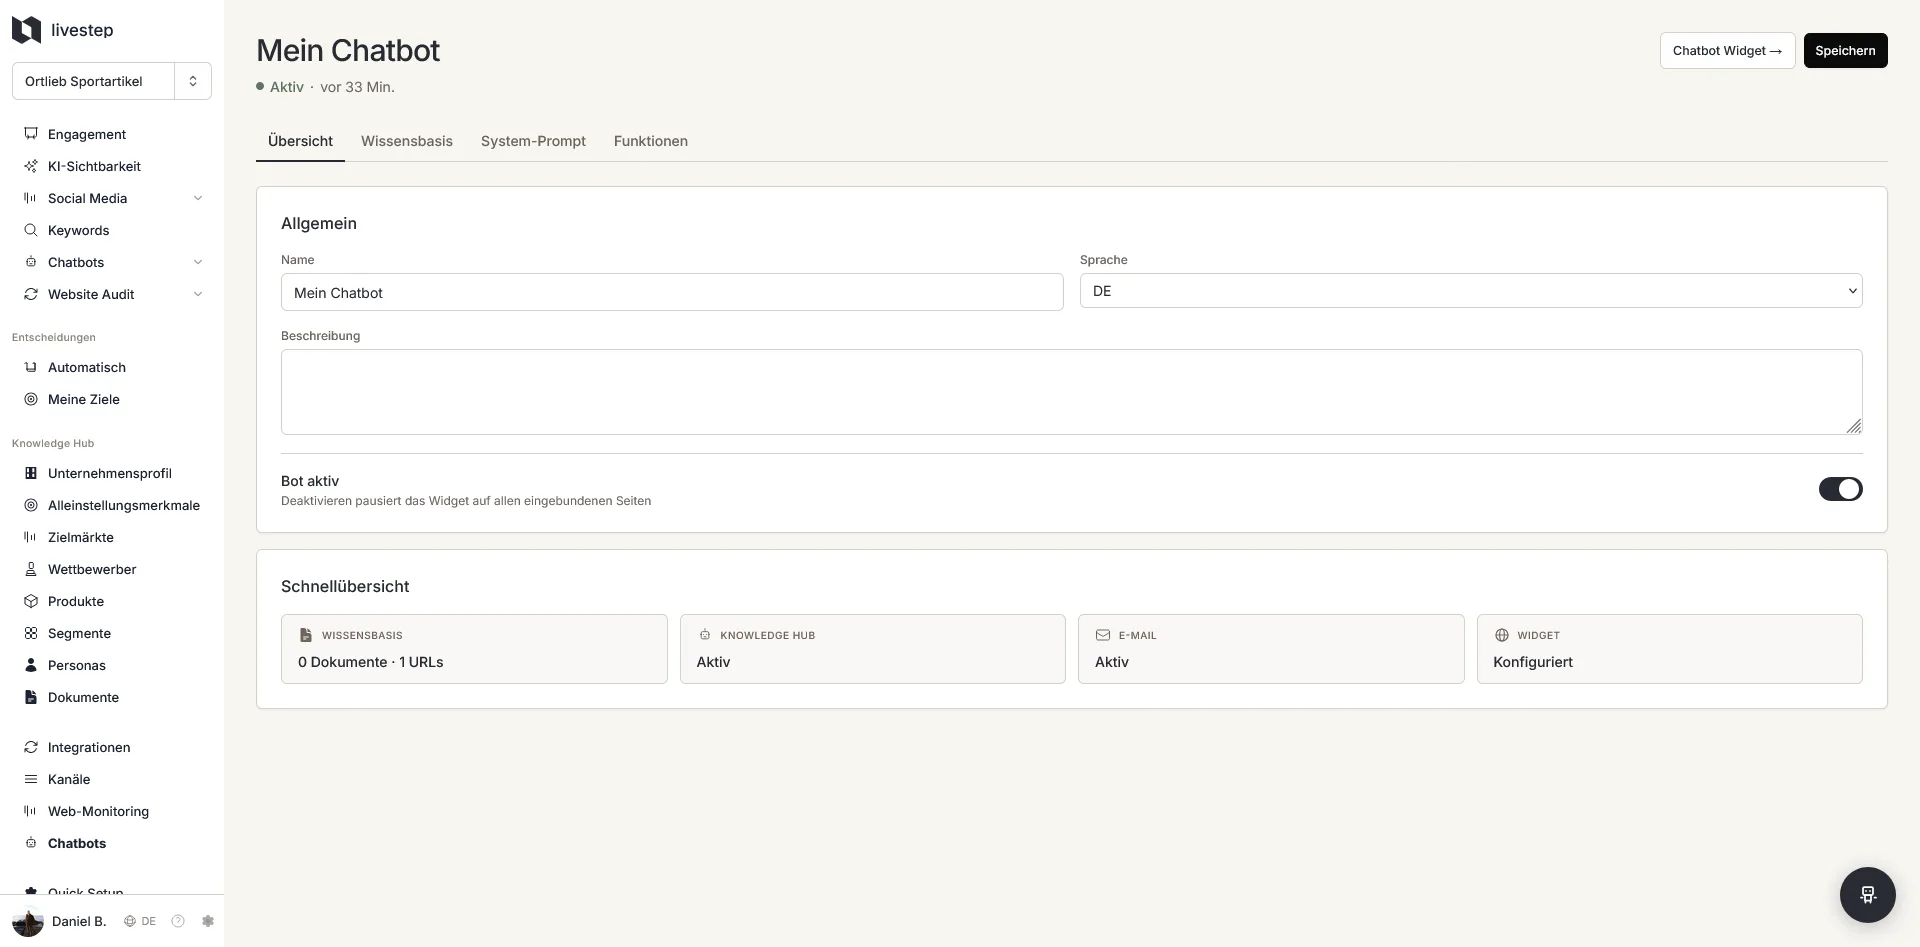
Task: Click the Social Media bars icon
Action: click(x=31, y=198)
